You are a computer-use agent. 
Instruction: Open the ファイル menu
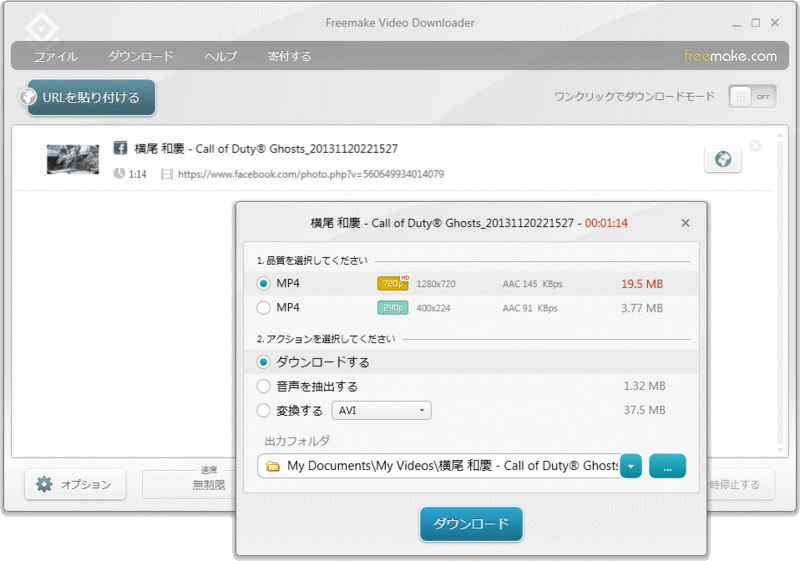tap(56, 56)
